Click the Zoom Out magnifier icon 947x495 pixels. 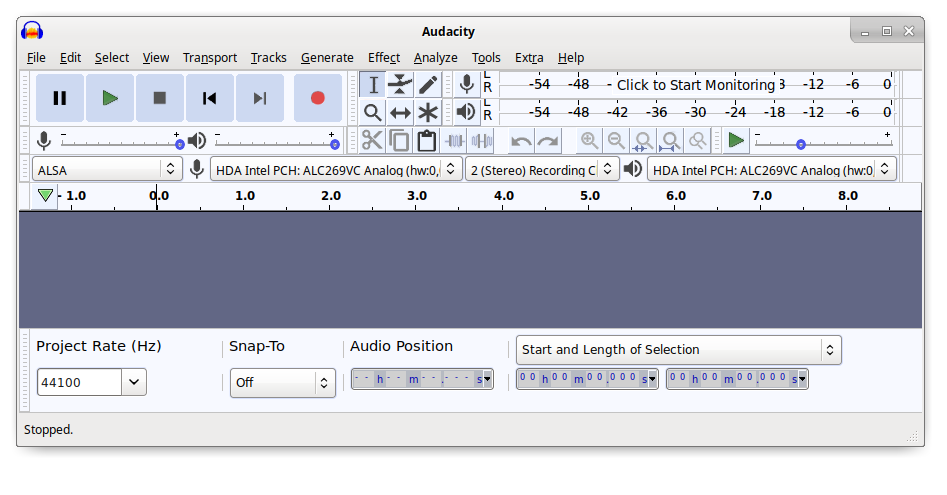(x=616, y=141)
